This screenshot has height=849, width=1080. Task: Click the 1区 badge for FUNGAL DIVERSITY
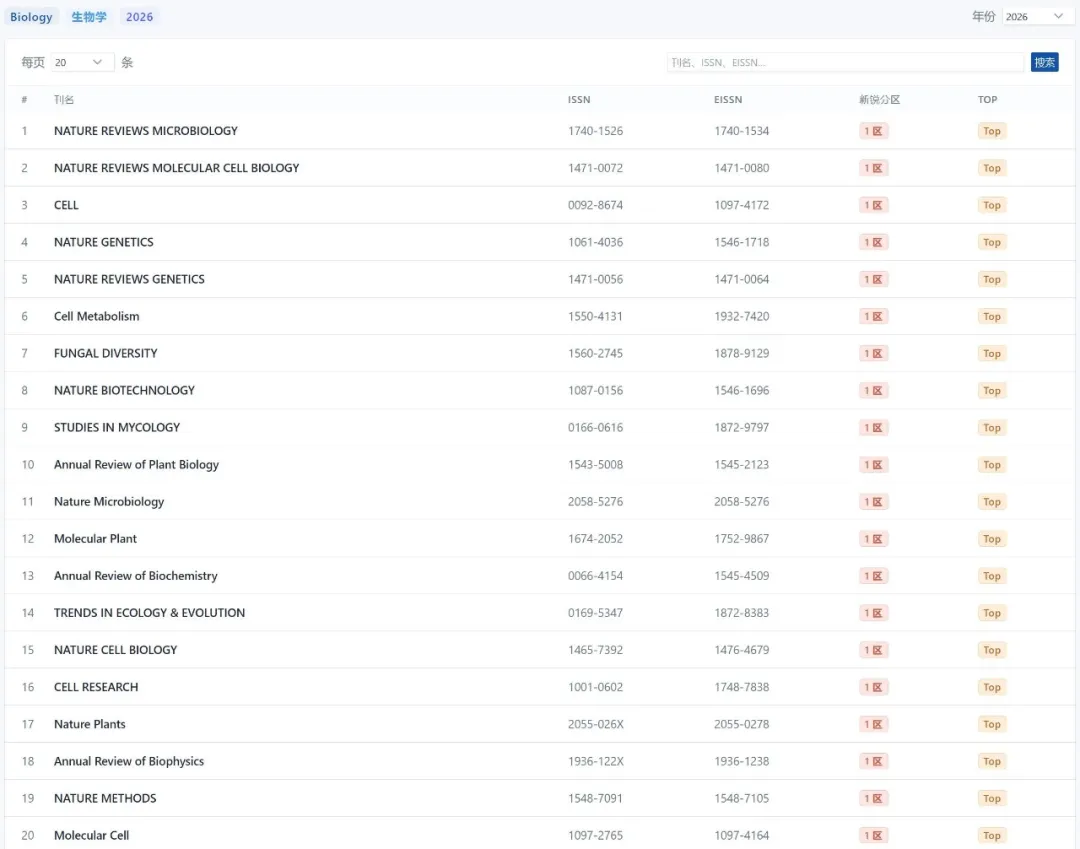(x=873, y=353)
